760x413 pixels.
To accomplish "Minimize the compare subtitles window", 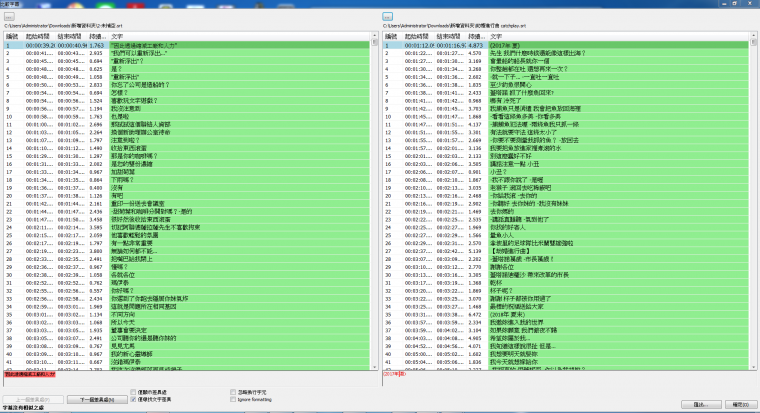I will [724, 3].
